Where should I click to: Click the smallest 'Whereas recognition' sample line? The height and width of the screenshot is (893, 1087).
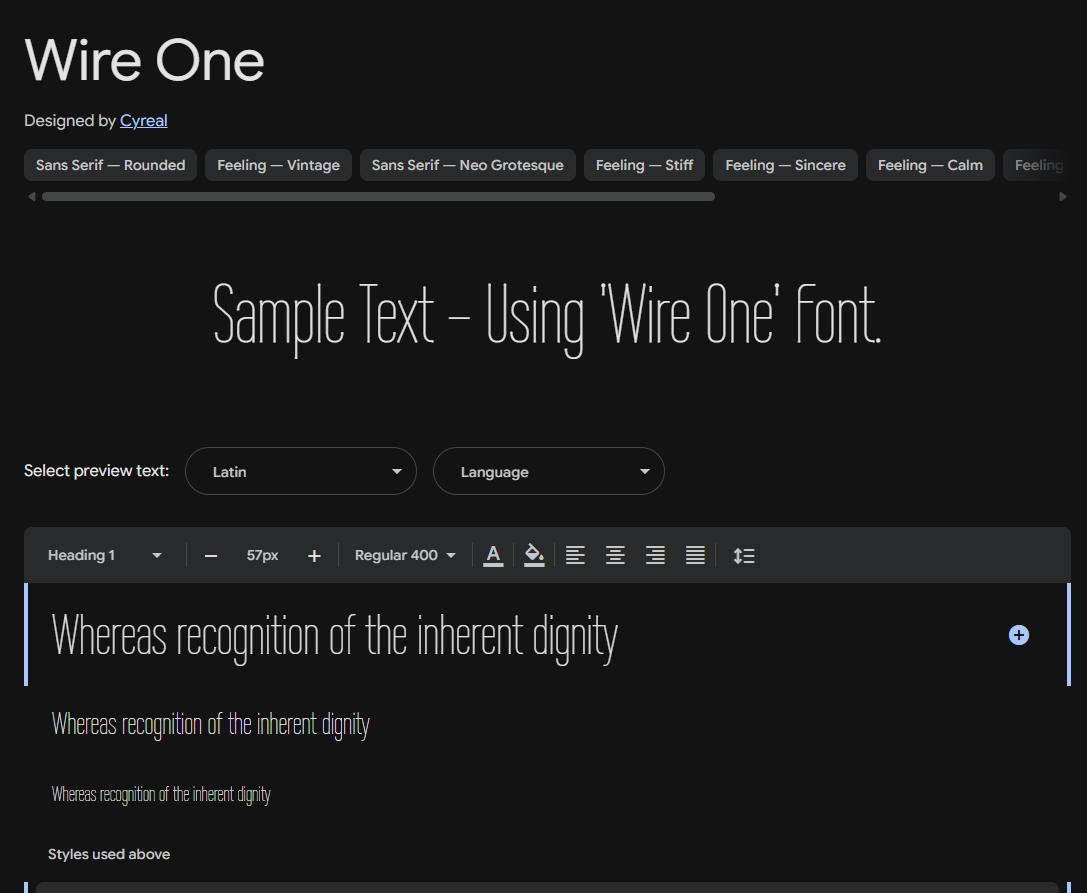(161, 795)
